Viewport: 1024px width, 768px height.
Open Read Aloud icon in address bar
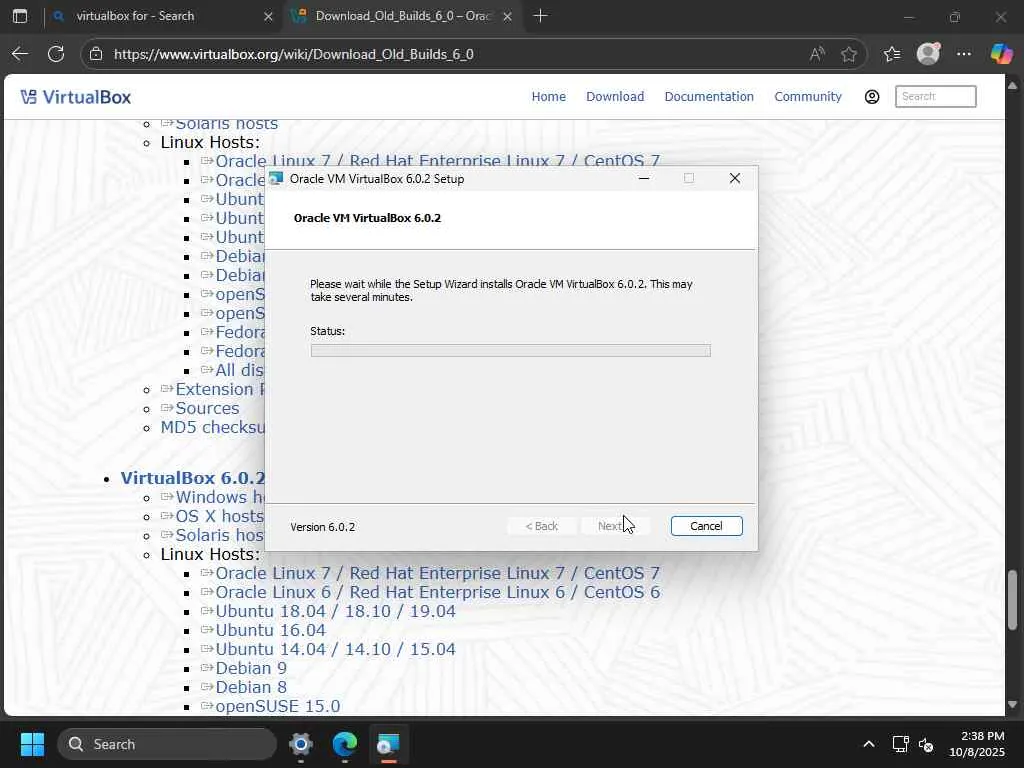pyautogui.click(x=816, y=54)
